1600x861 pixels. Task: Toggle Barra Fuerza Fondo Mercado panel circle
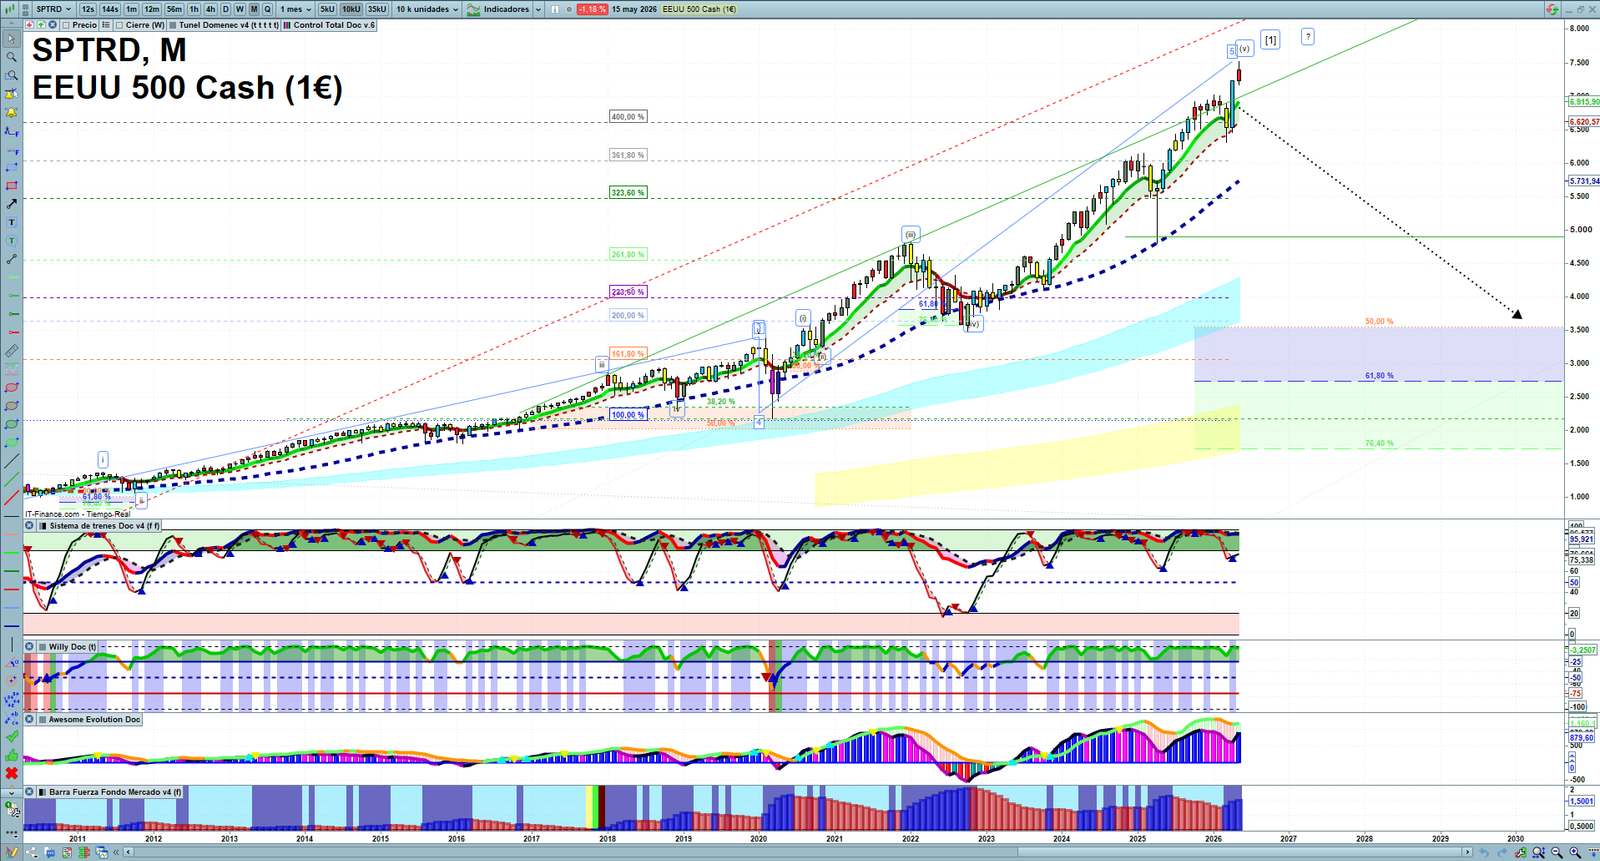pos(30,792)
